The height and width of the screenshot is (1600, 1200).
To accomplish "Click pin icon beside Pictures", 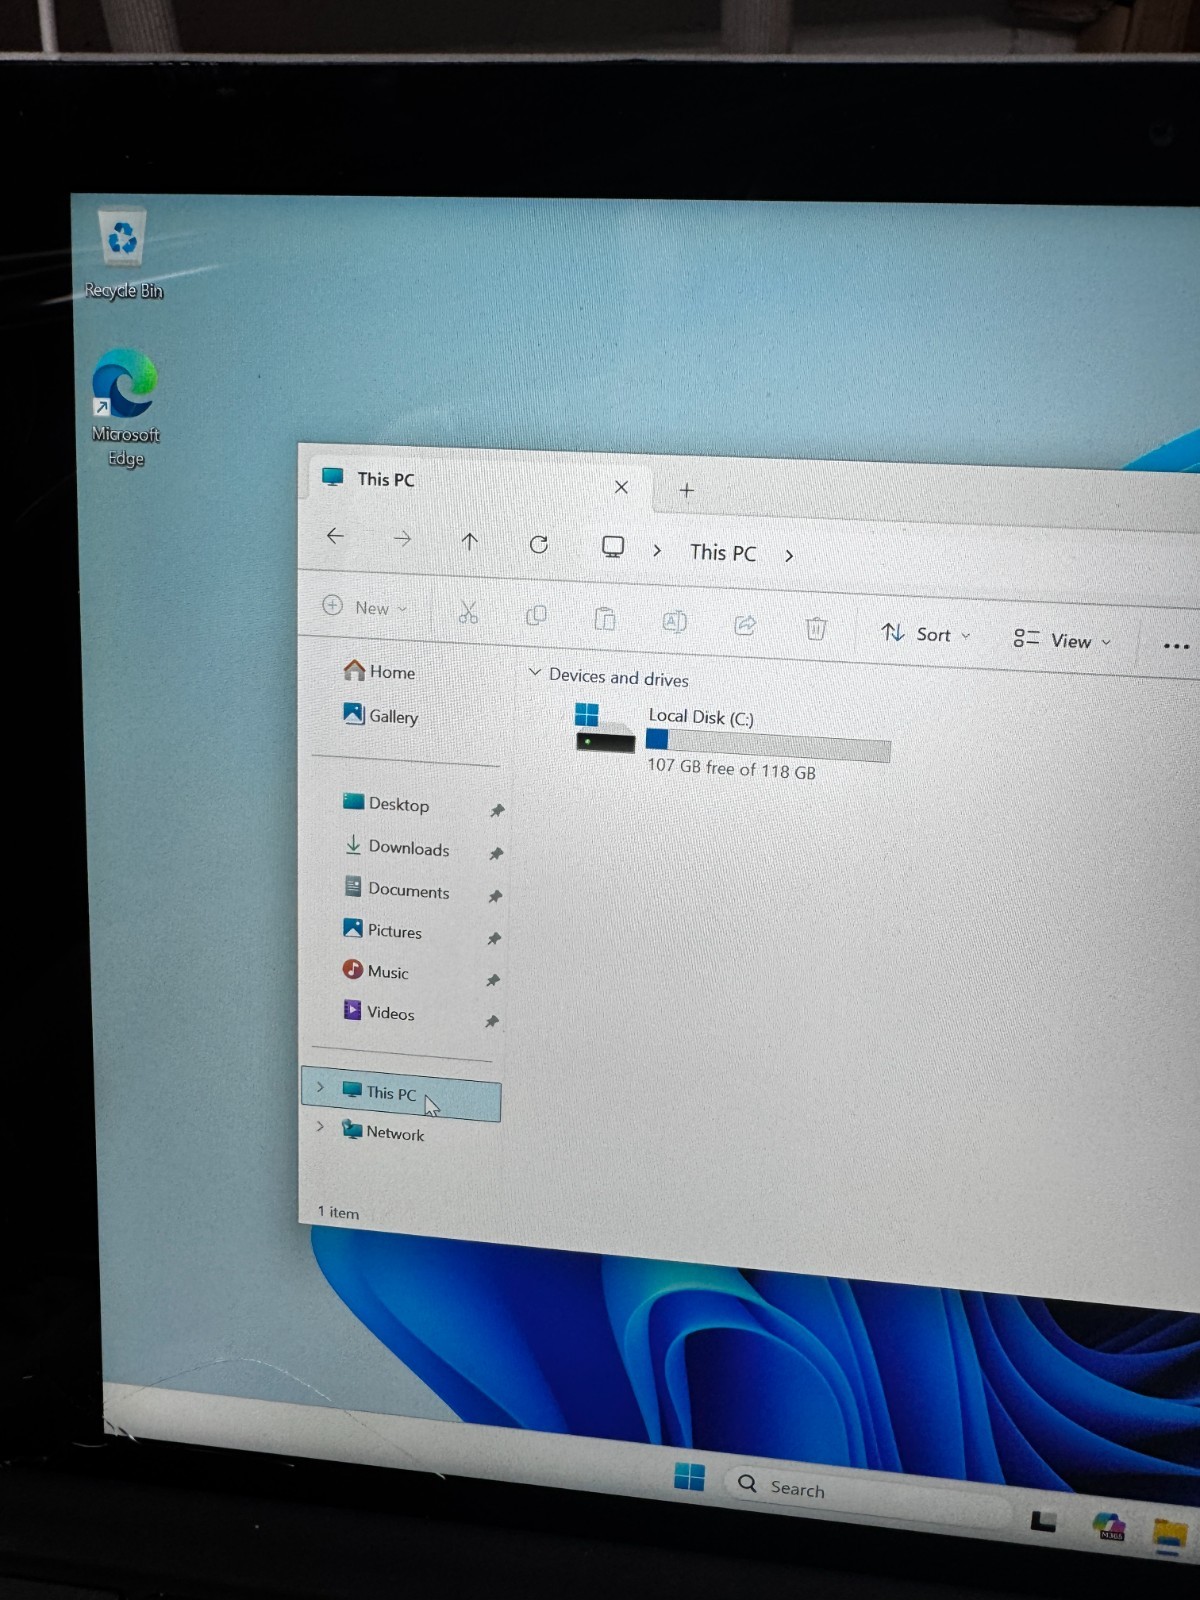I will [494, 938].
